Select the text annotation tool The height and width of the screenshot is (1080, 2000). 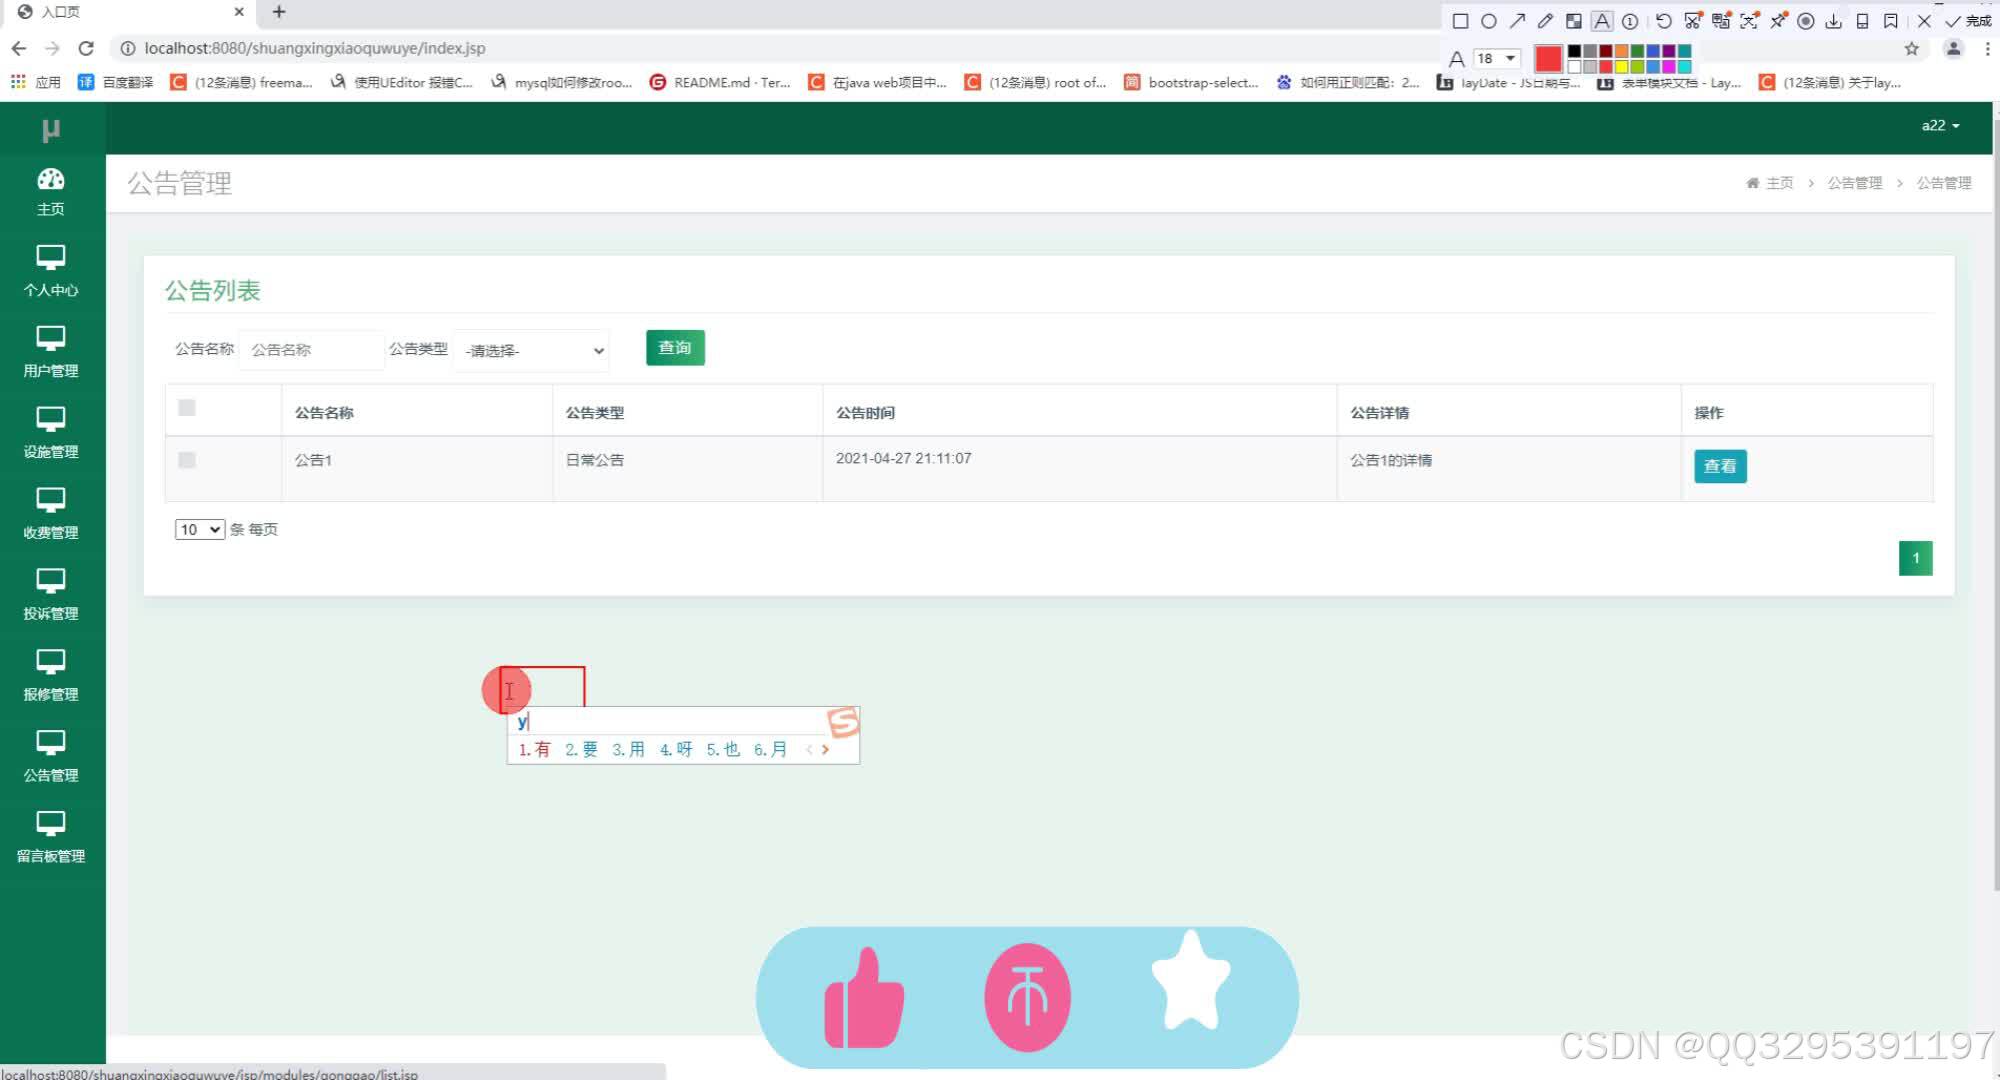(1602, 21)
